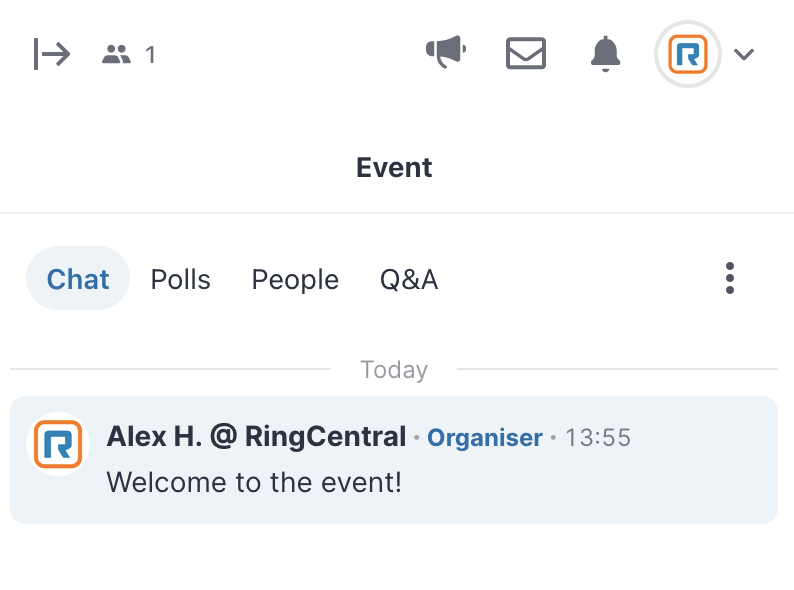
Task: Open the Q&A tab
Action: pyautogui.click(x=409, y=280)
